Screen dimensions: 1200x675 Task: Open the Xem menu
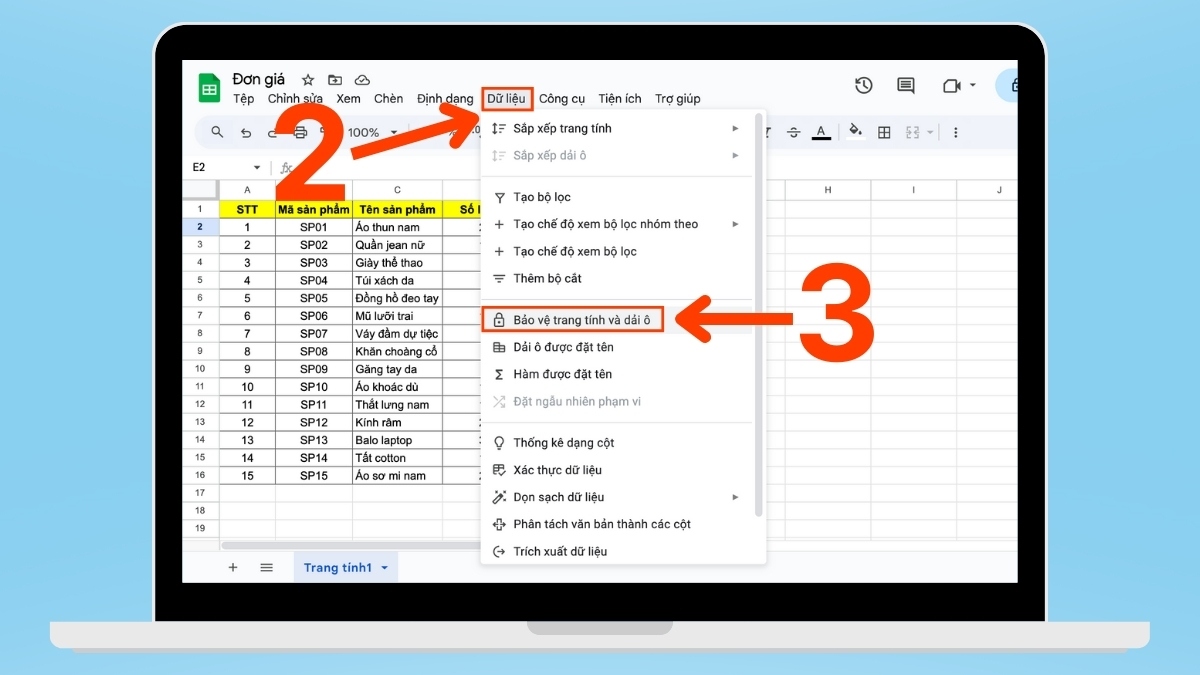(x=348, y=99)
